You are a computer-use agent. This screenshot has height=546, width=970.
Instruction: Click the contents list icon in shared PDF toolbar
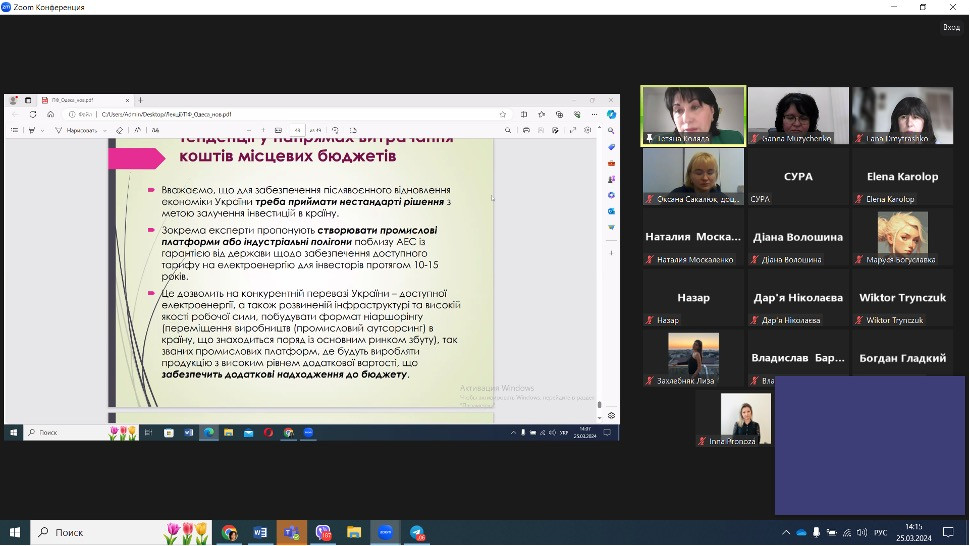14,130
